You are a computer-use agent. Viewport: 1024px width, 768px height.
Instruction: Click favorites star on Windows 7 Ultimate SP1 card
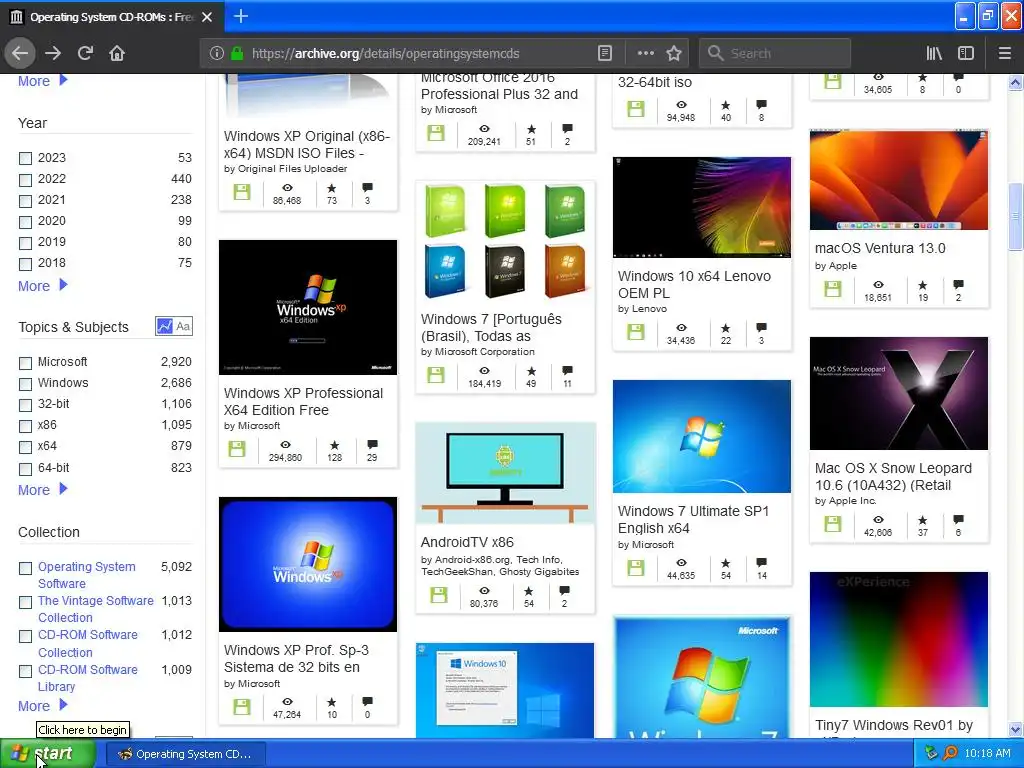(x=726, y=562)
